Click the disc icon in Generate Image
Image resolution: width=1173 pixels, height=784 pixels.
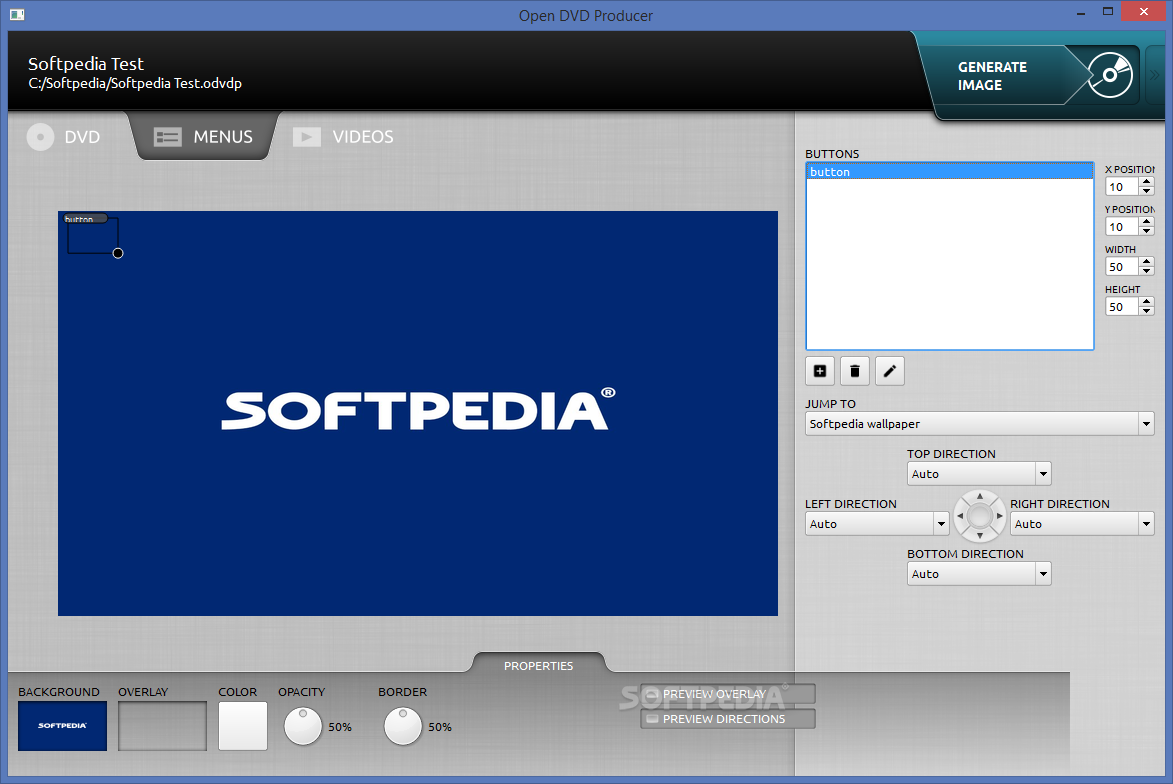1110,75
